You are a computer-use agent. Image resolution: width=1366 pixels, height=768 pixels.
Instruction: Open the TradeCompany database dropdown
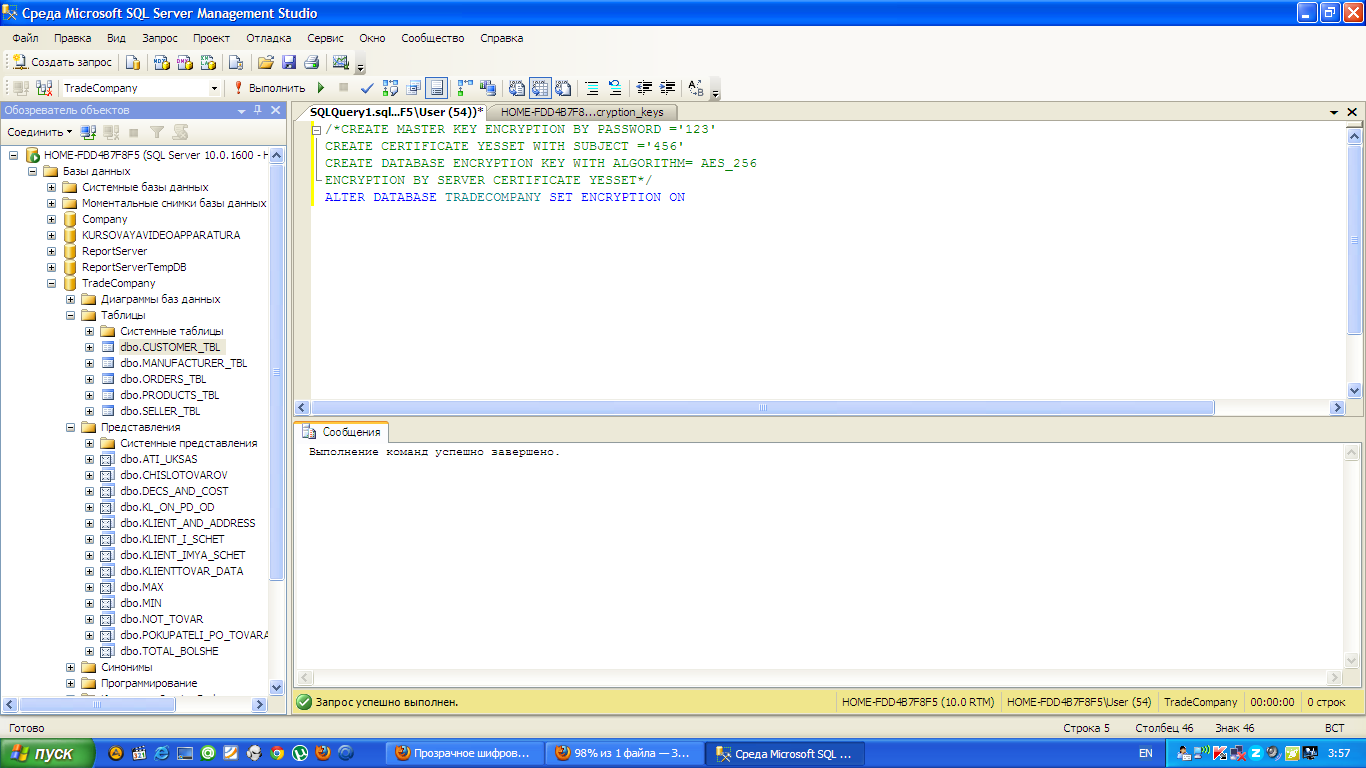[214, 88]
